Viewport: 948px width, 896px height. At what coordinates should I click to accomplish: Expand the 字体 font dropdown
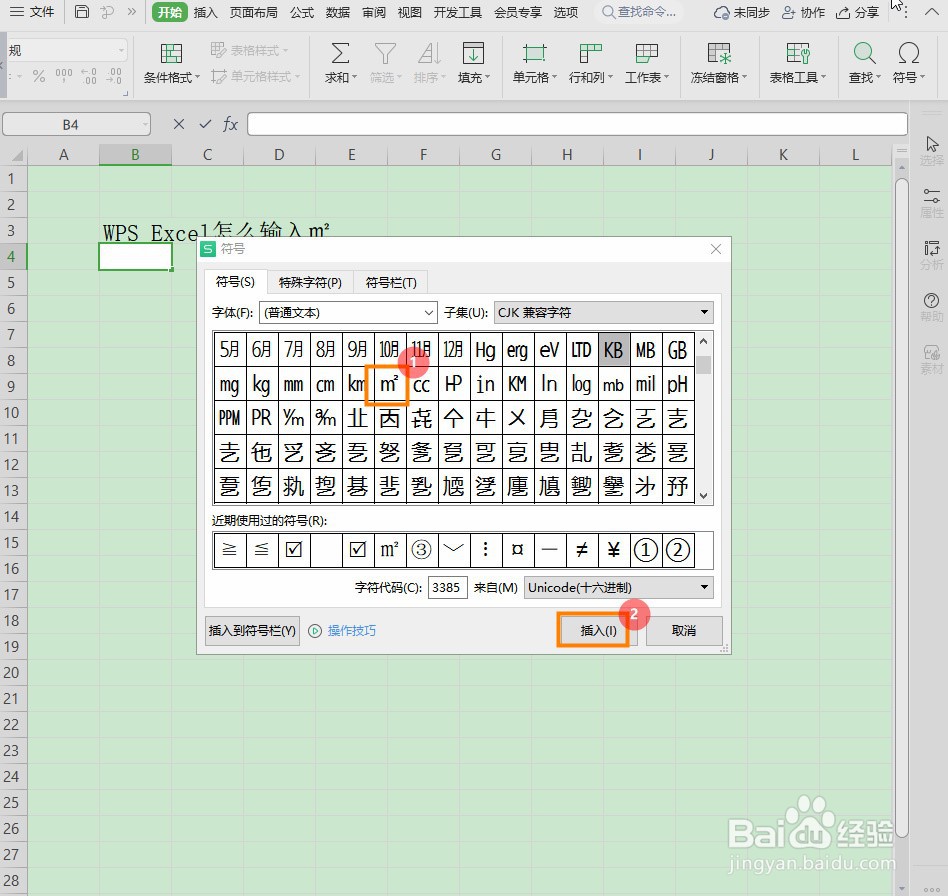429,313
